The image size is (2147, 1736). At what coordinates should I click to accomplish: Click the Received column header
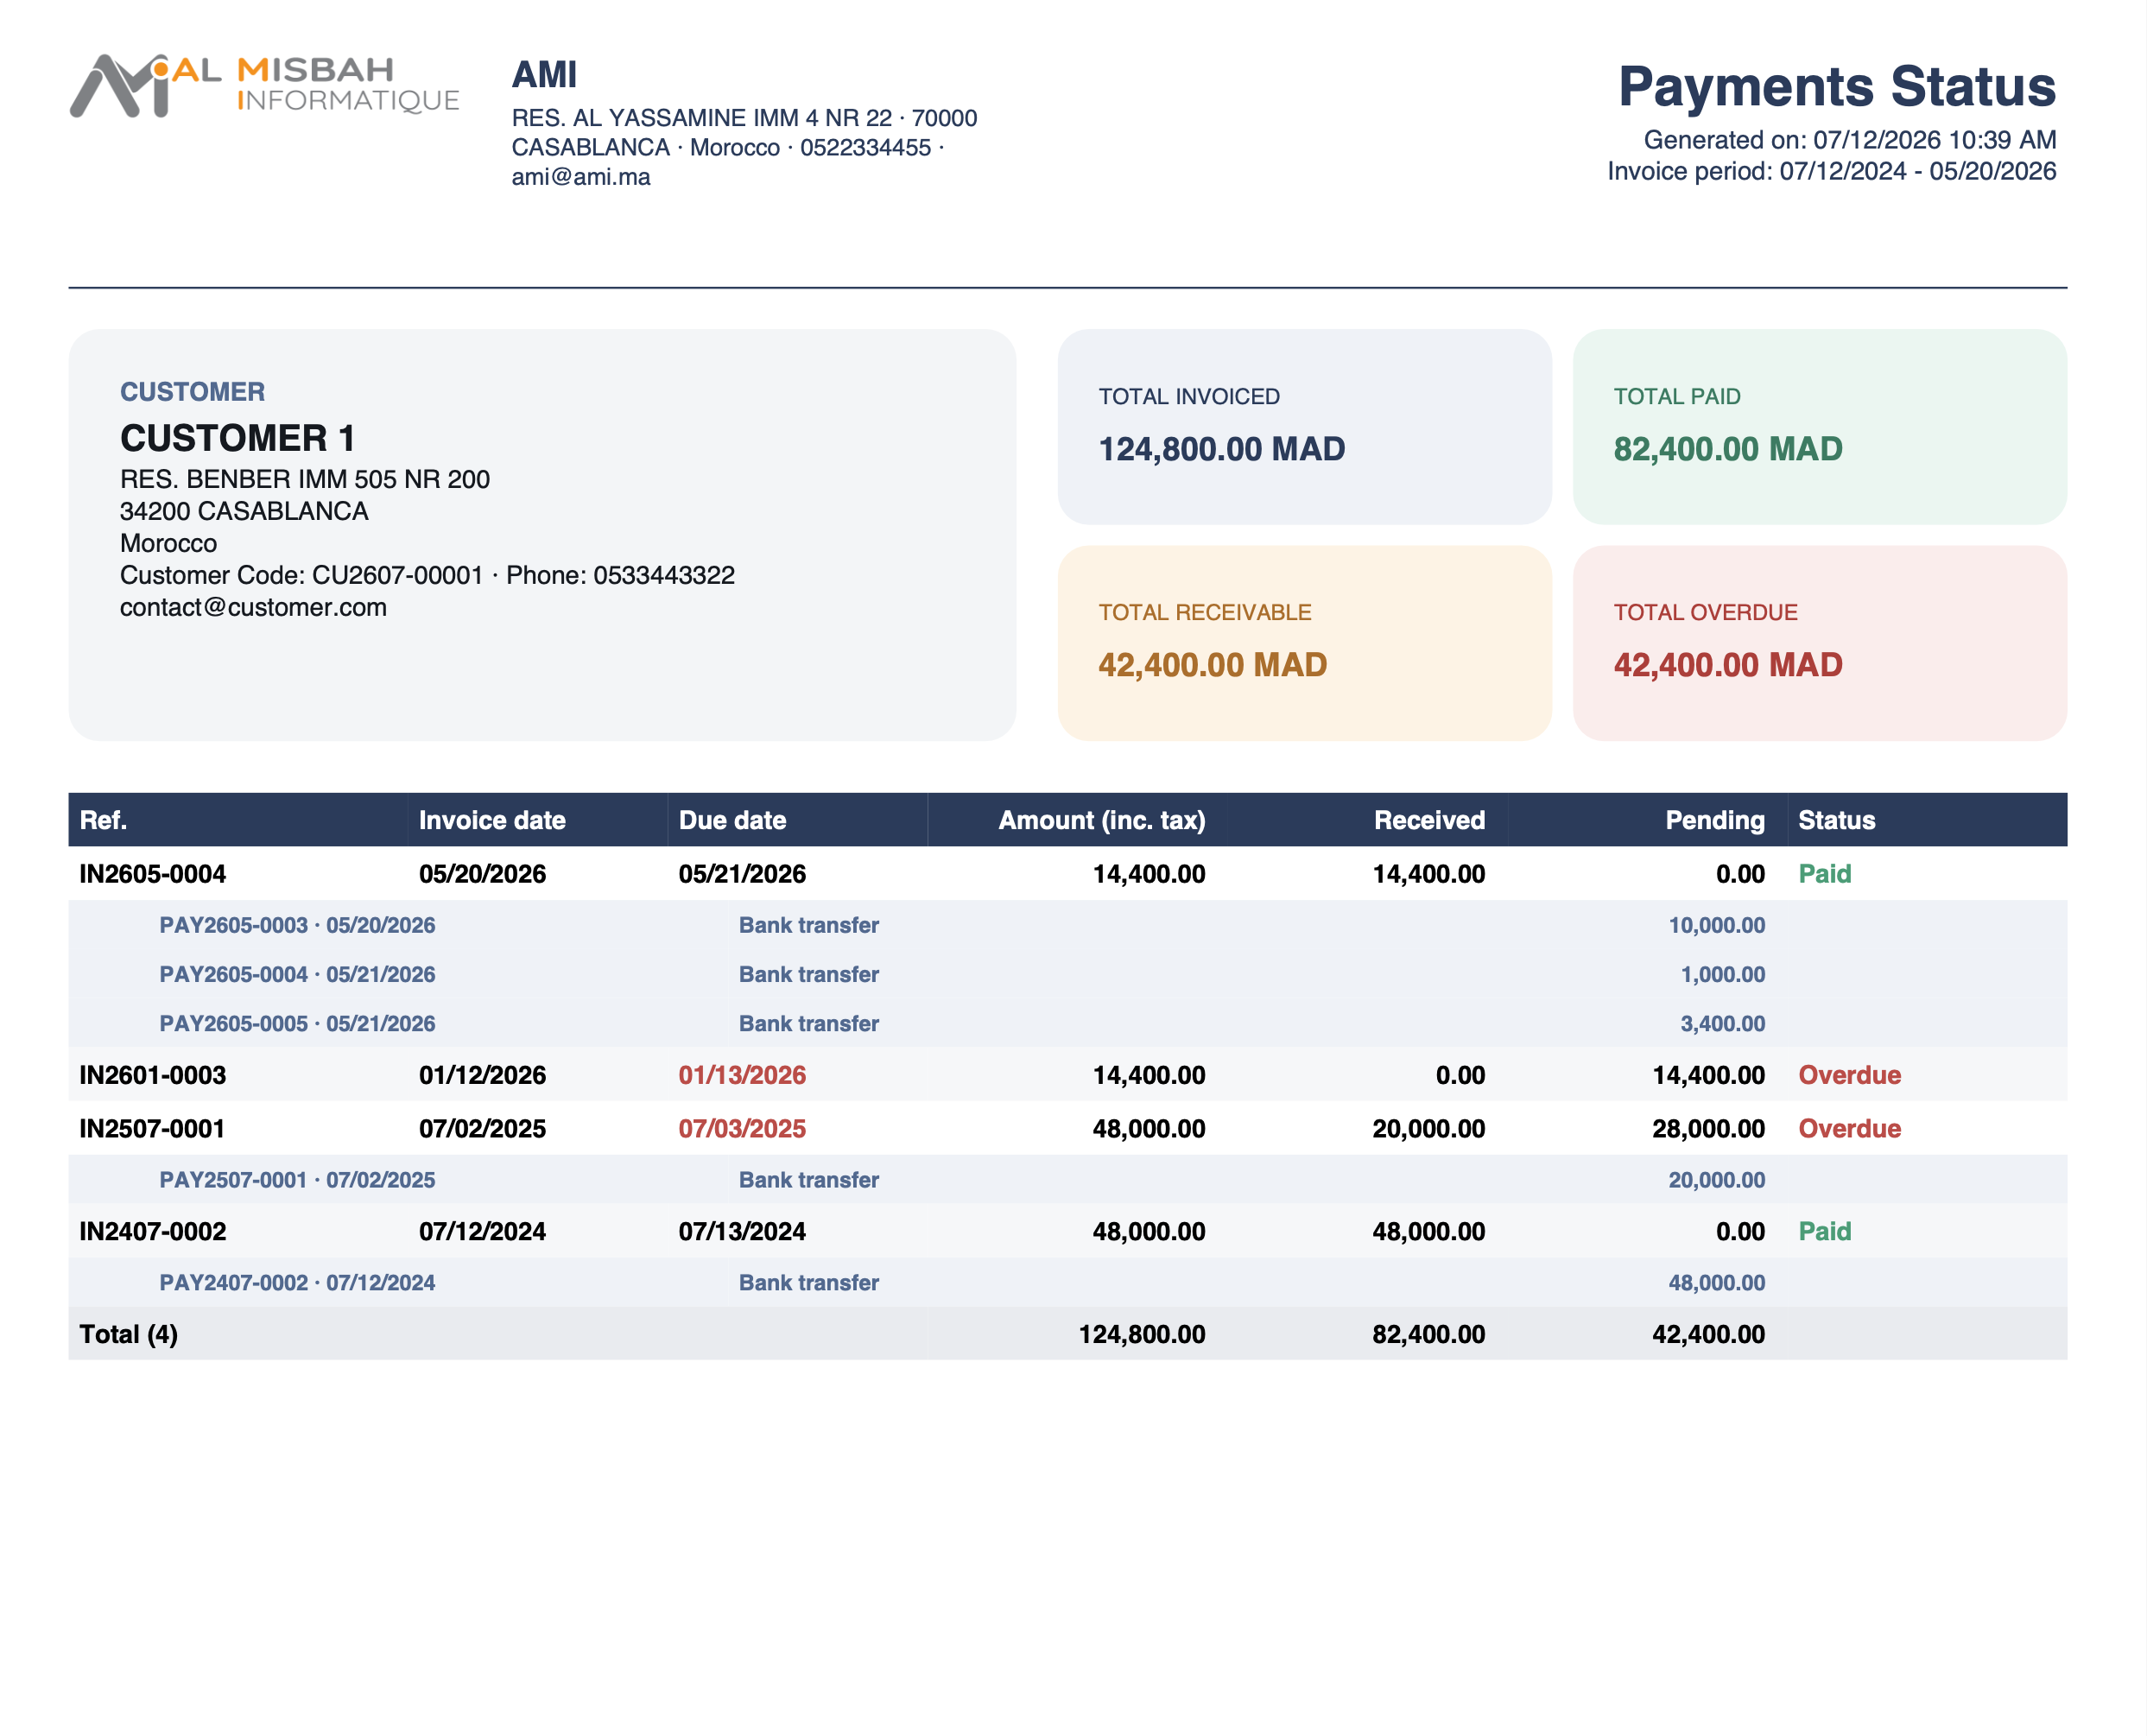point(1429,820)
